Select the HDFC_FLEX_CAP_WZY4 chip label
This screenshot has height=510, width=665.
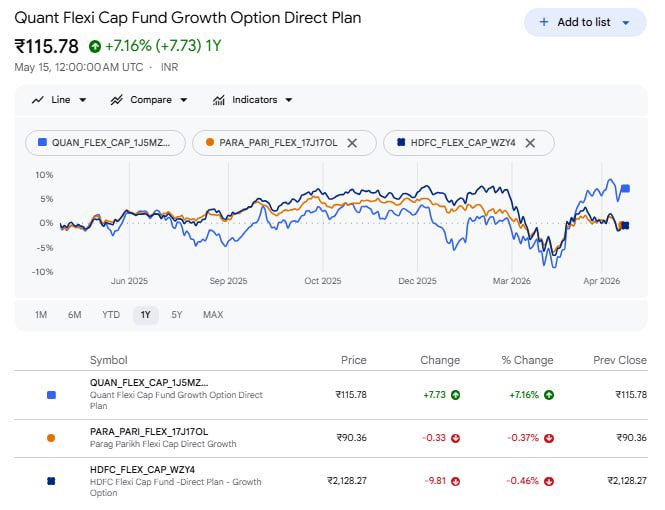click(463, 143)
